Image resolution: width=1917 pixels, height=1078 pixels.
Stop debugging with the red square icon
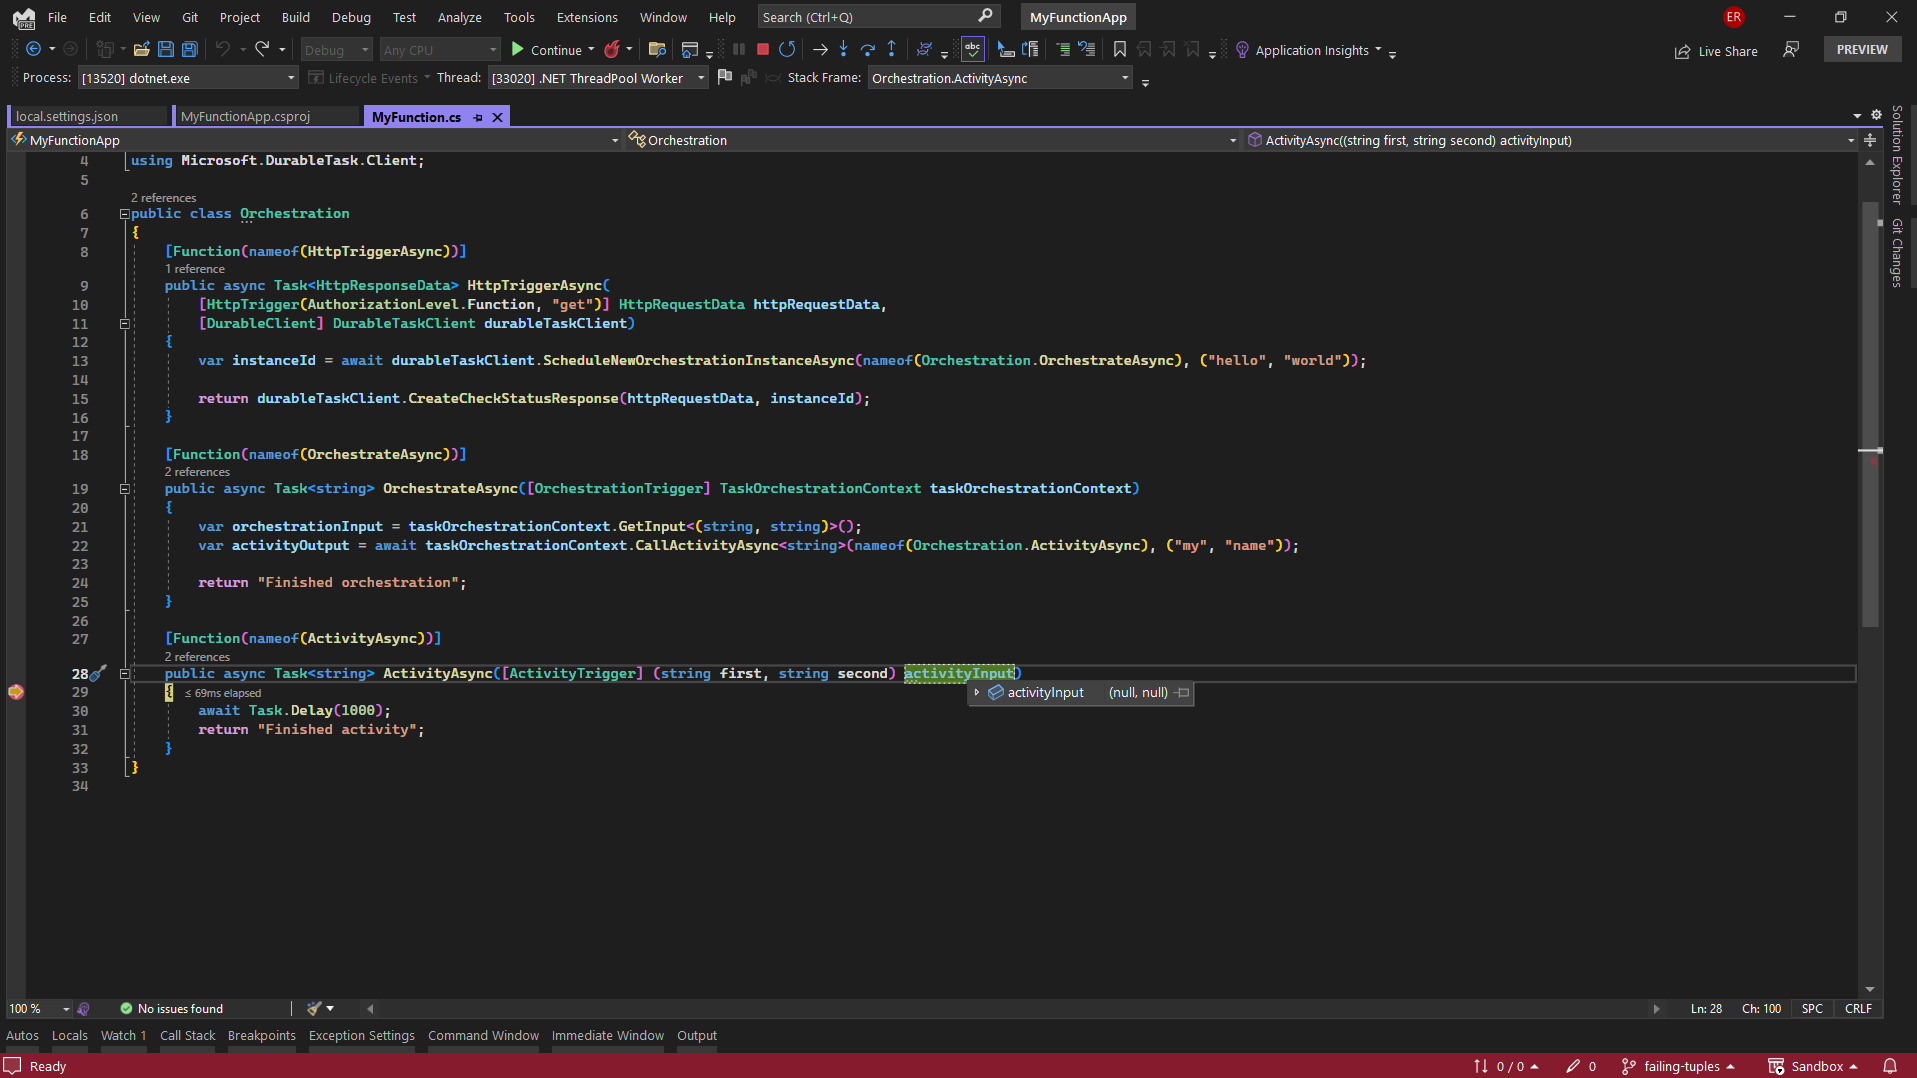pyautogui.click(x=762, y=48)
